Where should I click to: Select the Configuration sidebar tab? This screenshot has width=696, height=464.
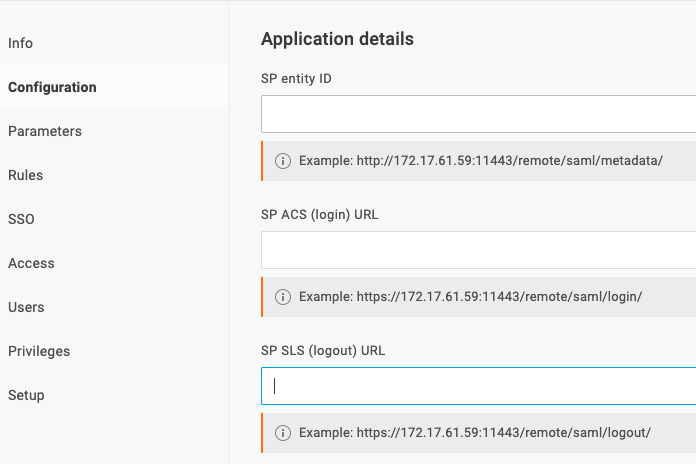(52, 87)
